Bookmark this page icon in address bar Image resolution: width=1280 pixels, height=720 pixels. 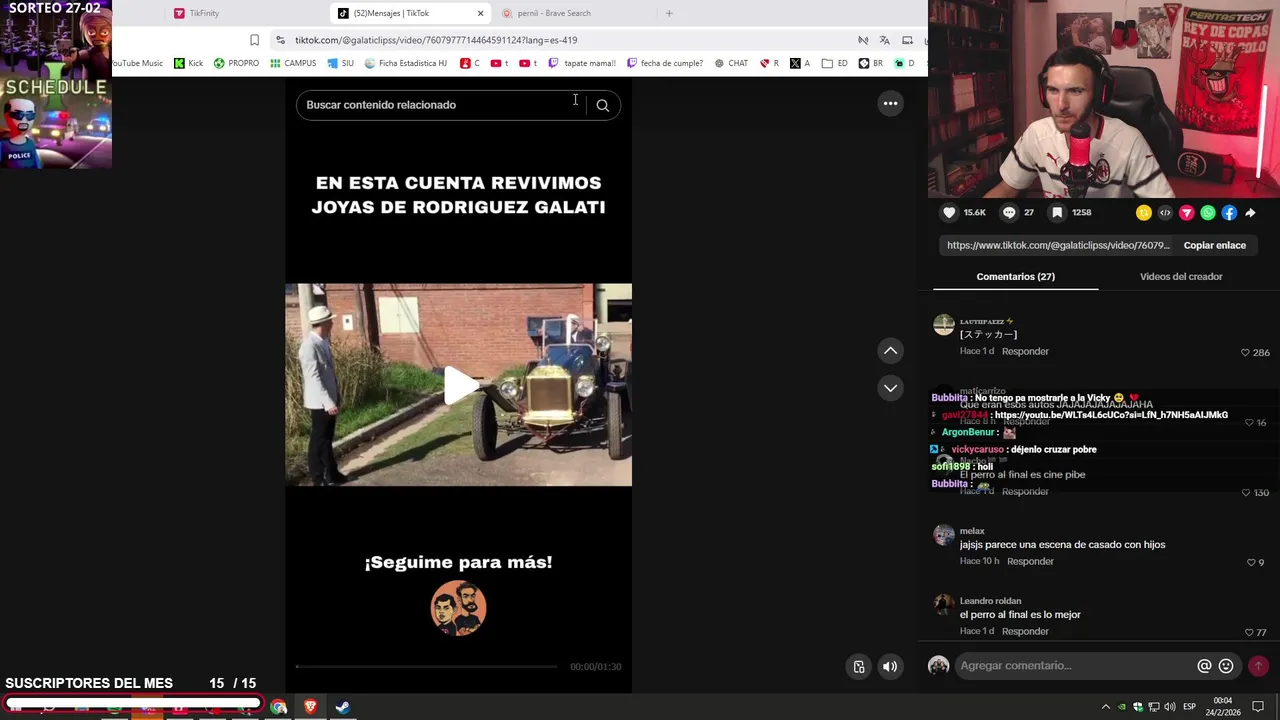click(254, 40)
